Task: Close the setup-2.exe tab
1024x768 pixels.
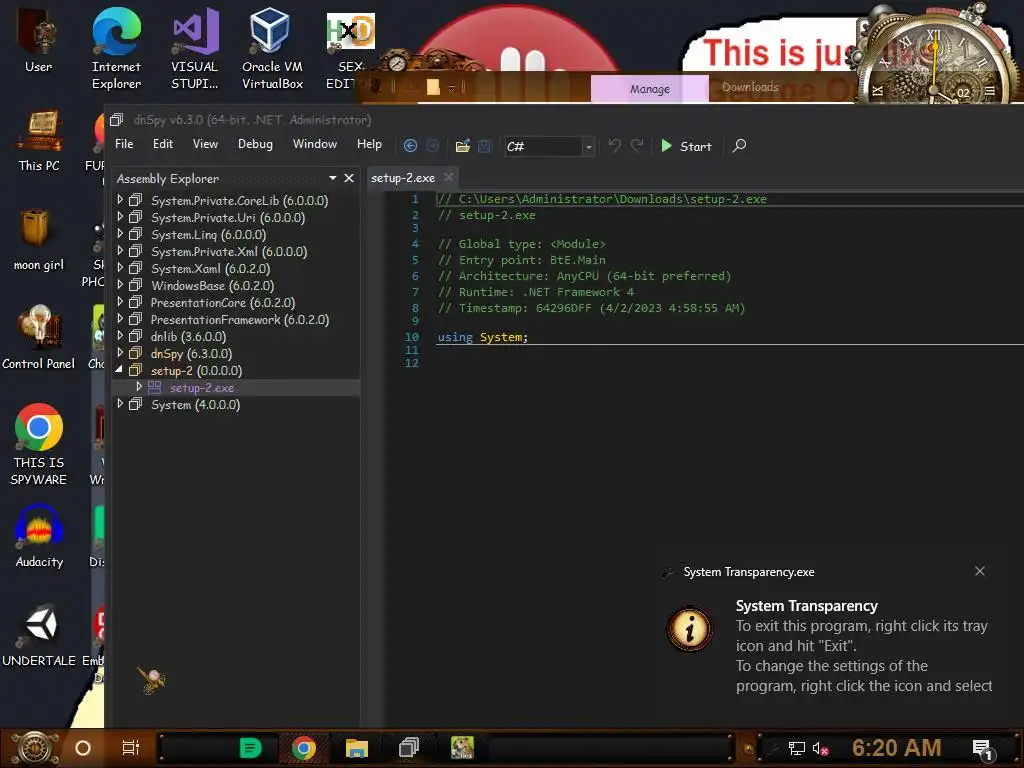Action: [x=449, y=177]
